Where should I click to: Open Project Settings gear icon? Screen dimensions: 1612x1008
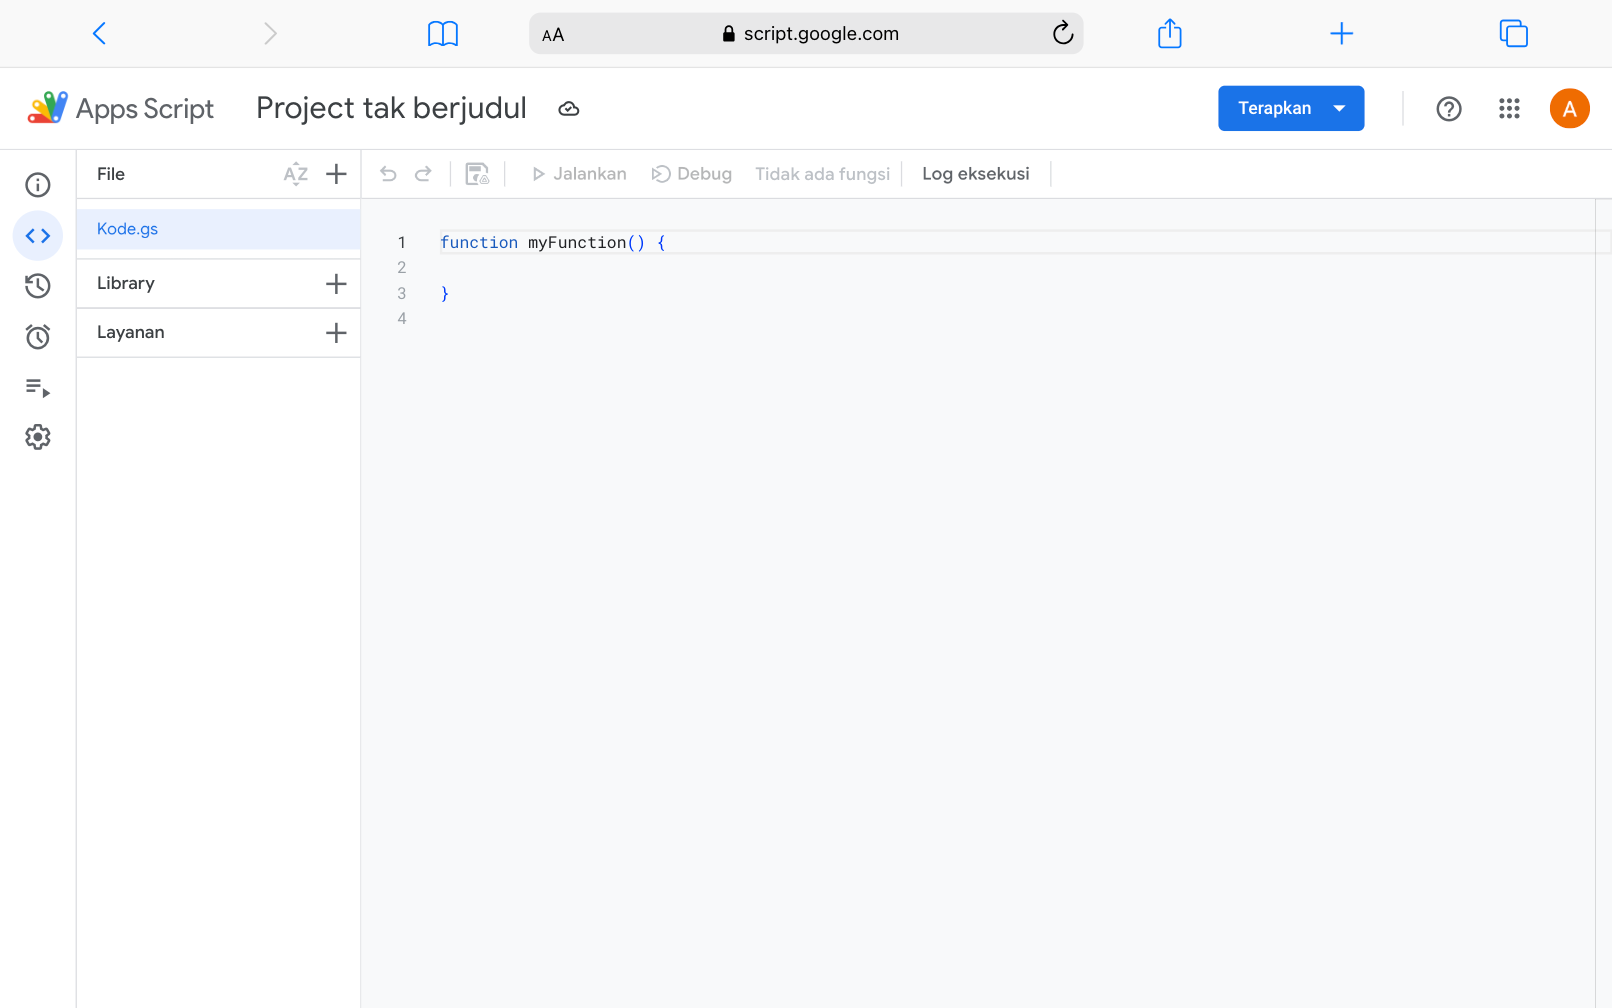(38, 437)
